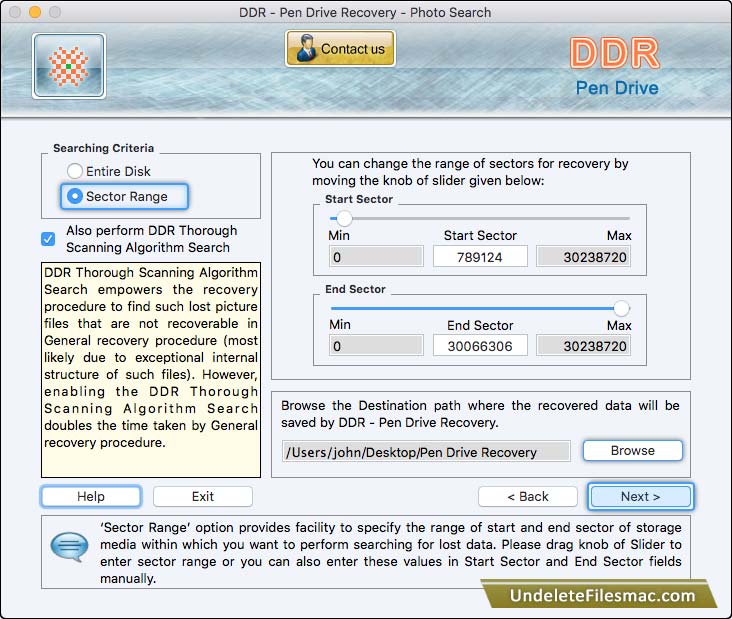The image size is (732, 619).
Task: Click the End Sector Max field 30238720
Action: [x=584, y=346]
